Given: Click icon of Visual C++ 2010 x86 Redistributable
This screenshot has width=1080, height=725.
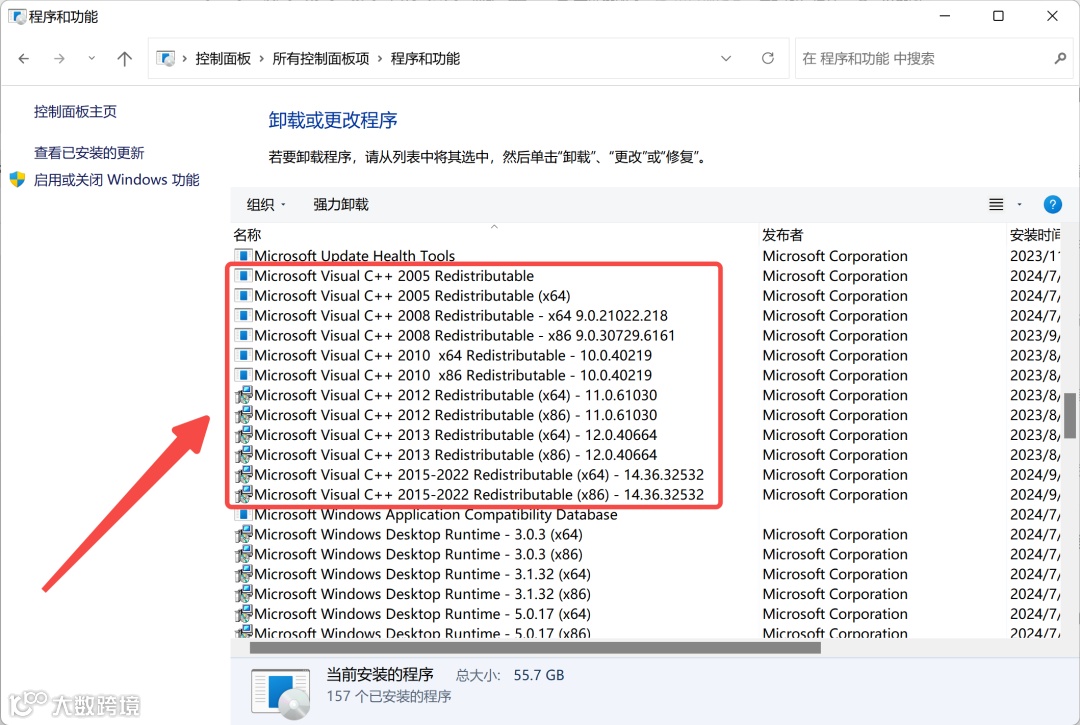Looking at the screenshot, I should pos(243,376).
